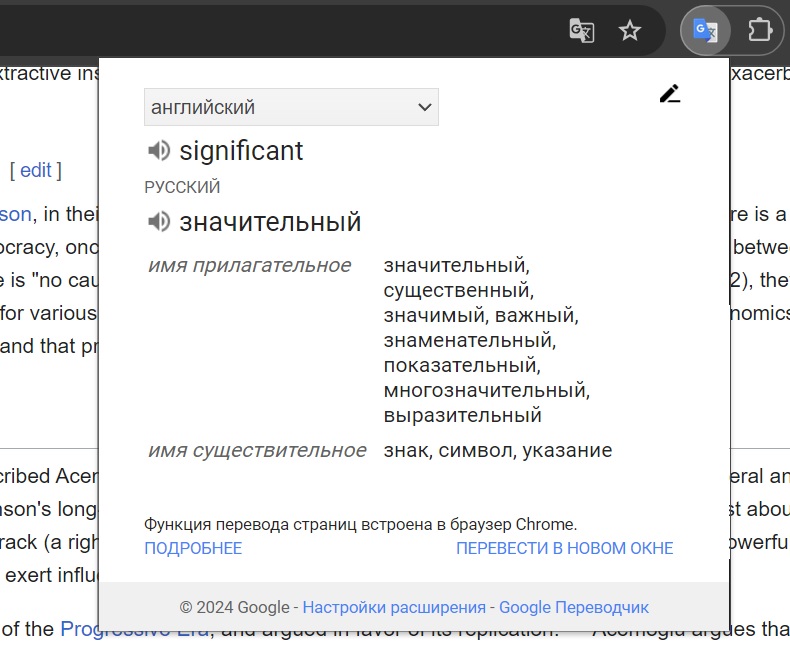Click synonym 'существенный'
Screen dimensions: 790x647
pyautogui.click(x=458, y=290)
